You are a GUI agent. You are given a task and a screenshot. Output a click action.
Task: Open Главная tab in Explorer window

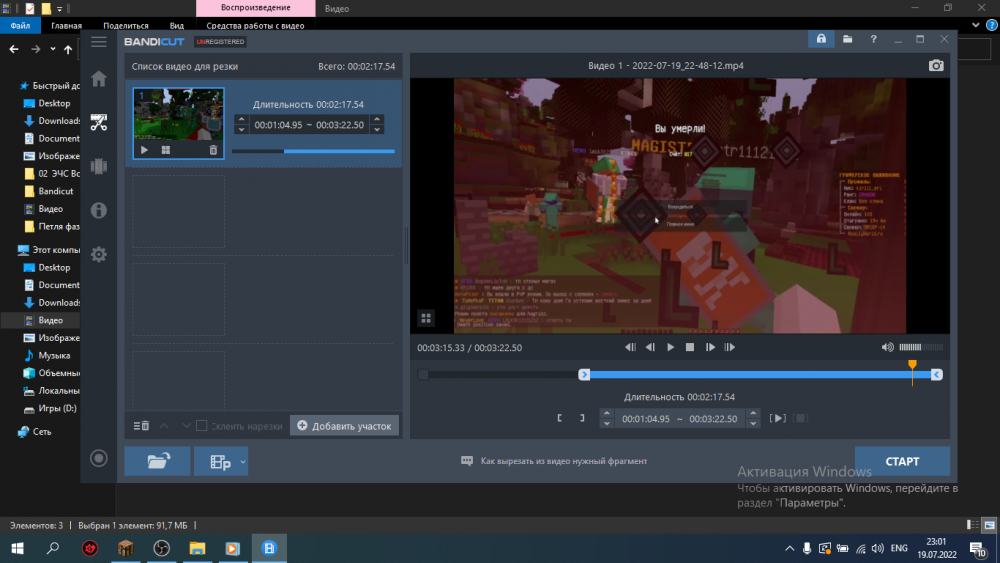click(66, 26)
